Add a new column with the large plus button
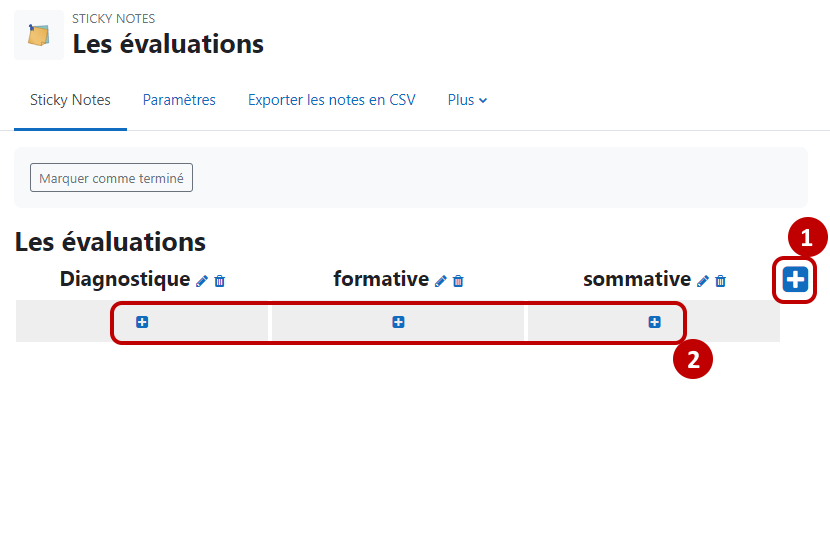This screenshot has height=559, width=830. (795, 280)
